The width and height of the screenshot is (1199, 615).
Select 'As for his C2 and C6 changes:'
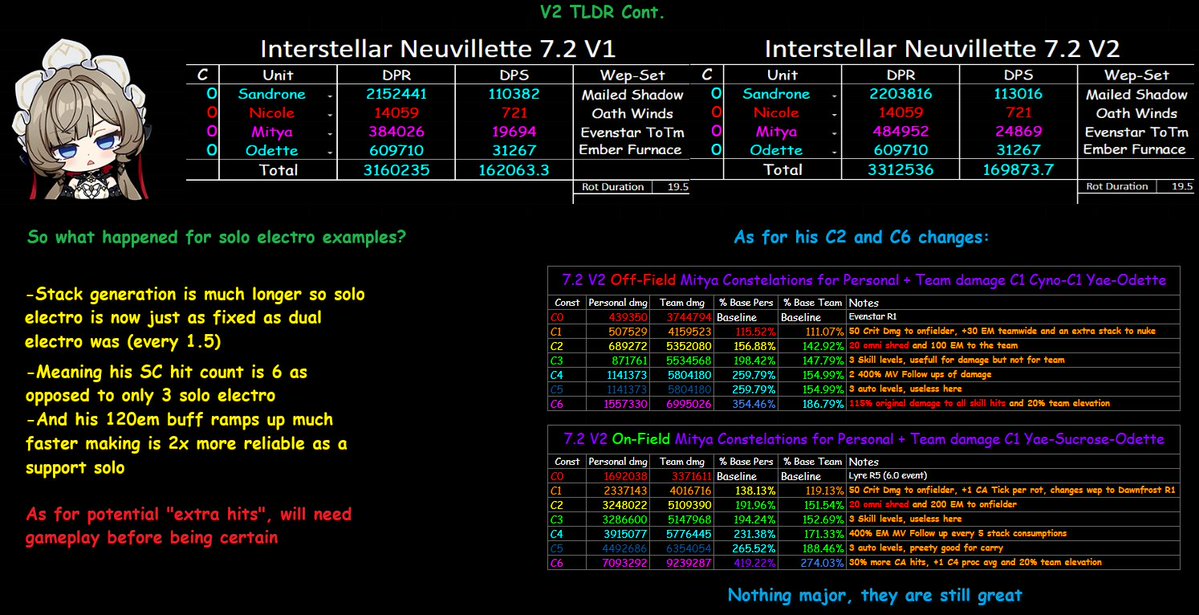point(862,238)
